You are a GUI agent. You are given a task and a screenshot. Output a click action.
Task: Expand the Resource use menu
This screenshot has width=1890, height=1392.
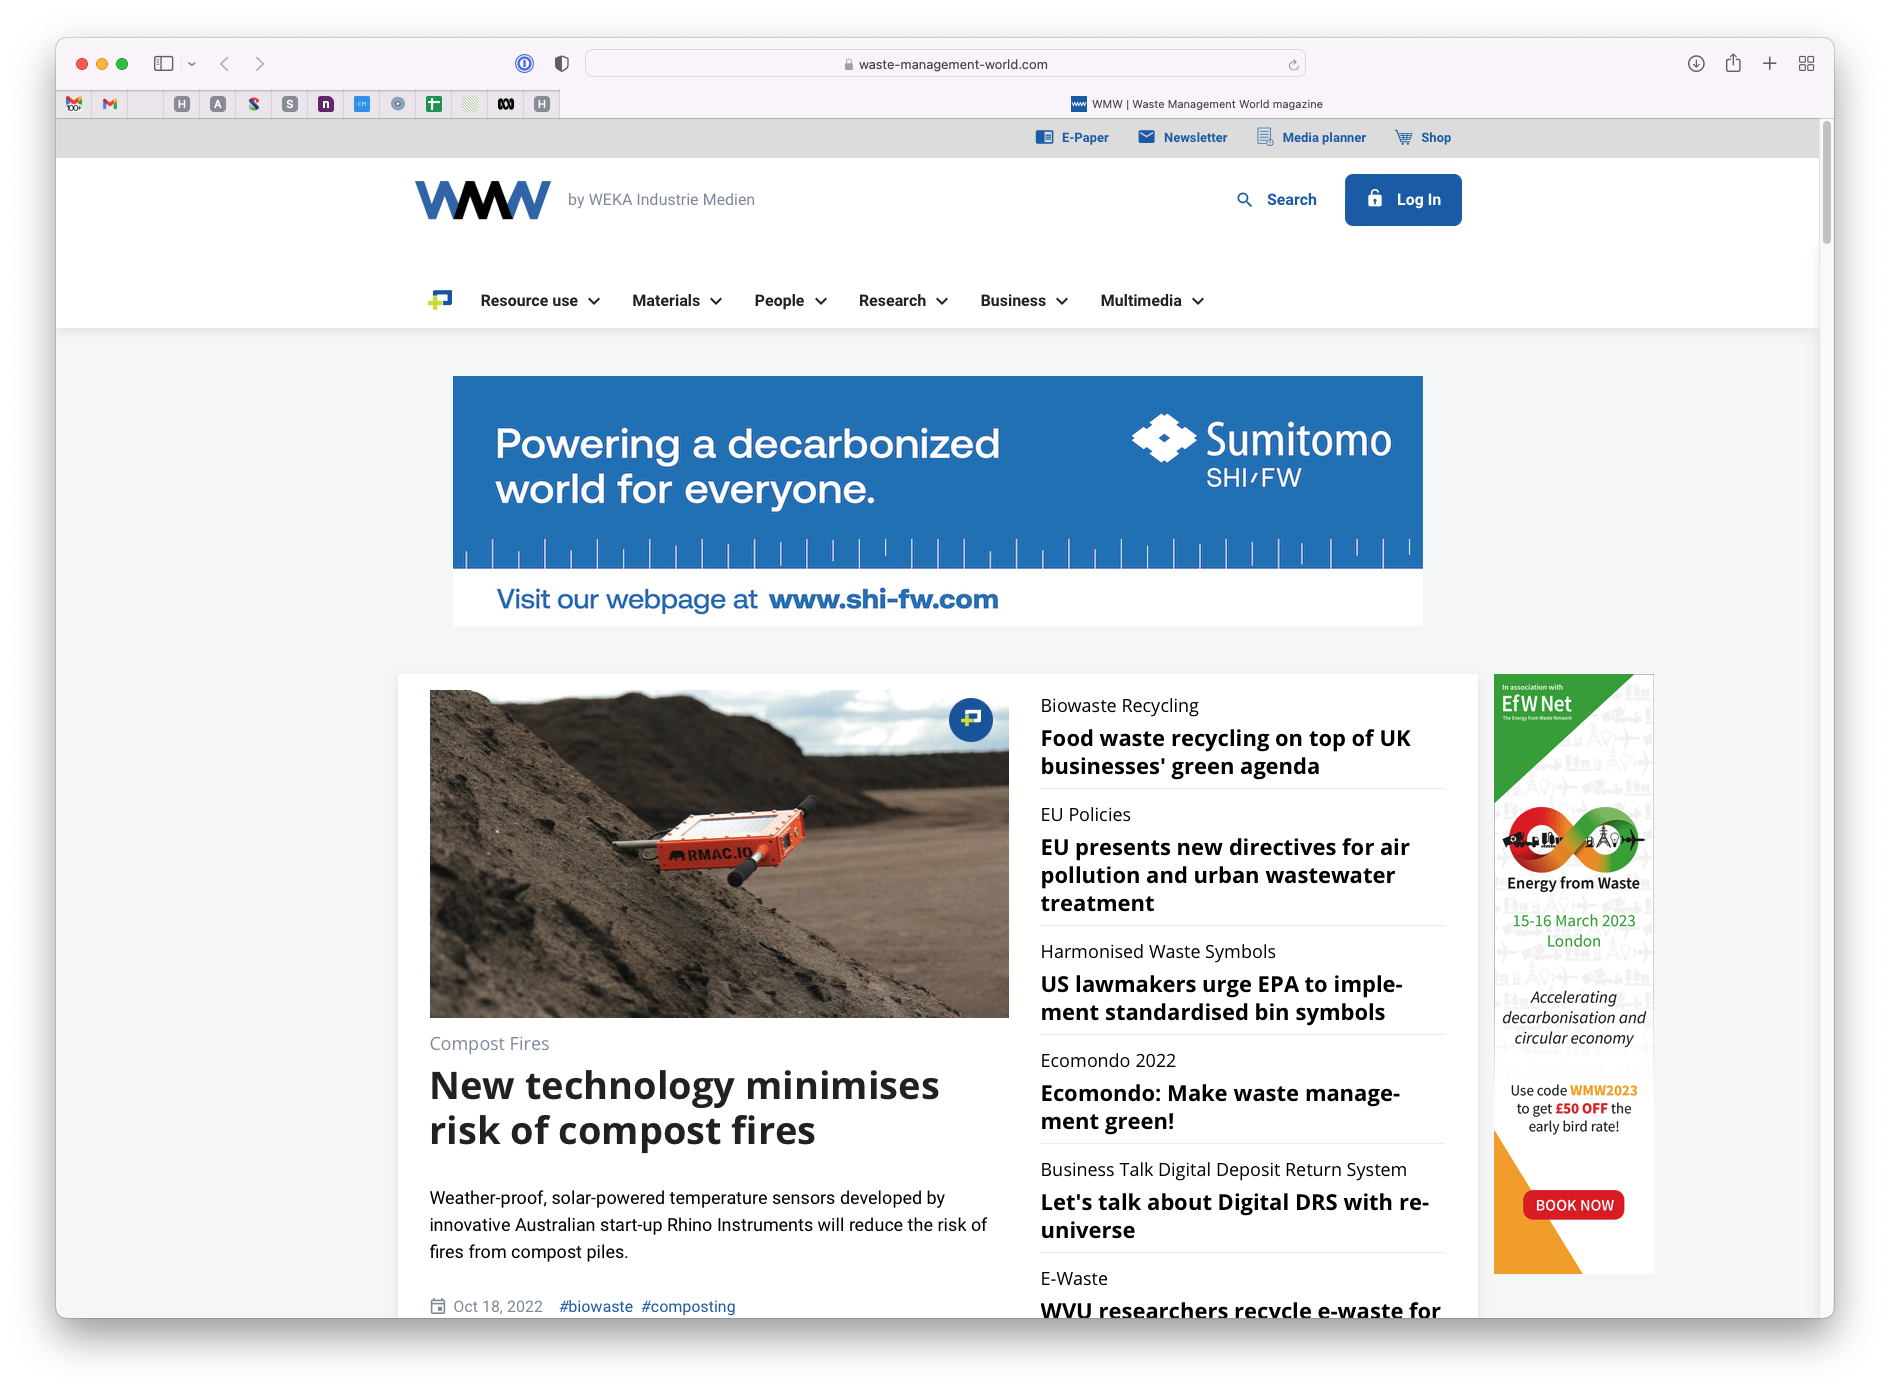(540, 301)
